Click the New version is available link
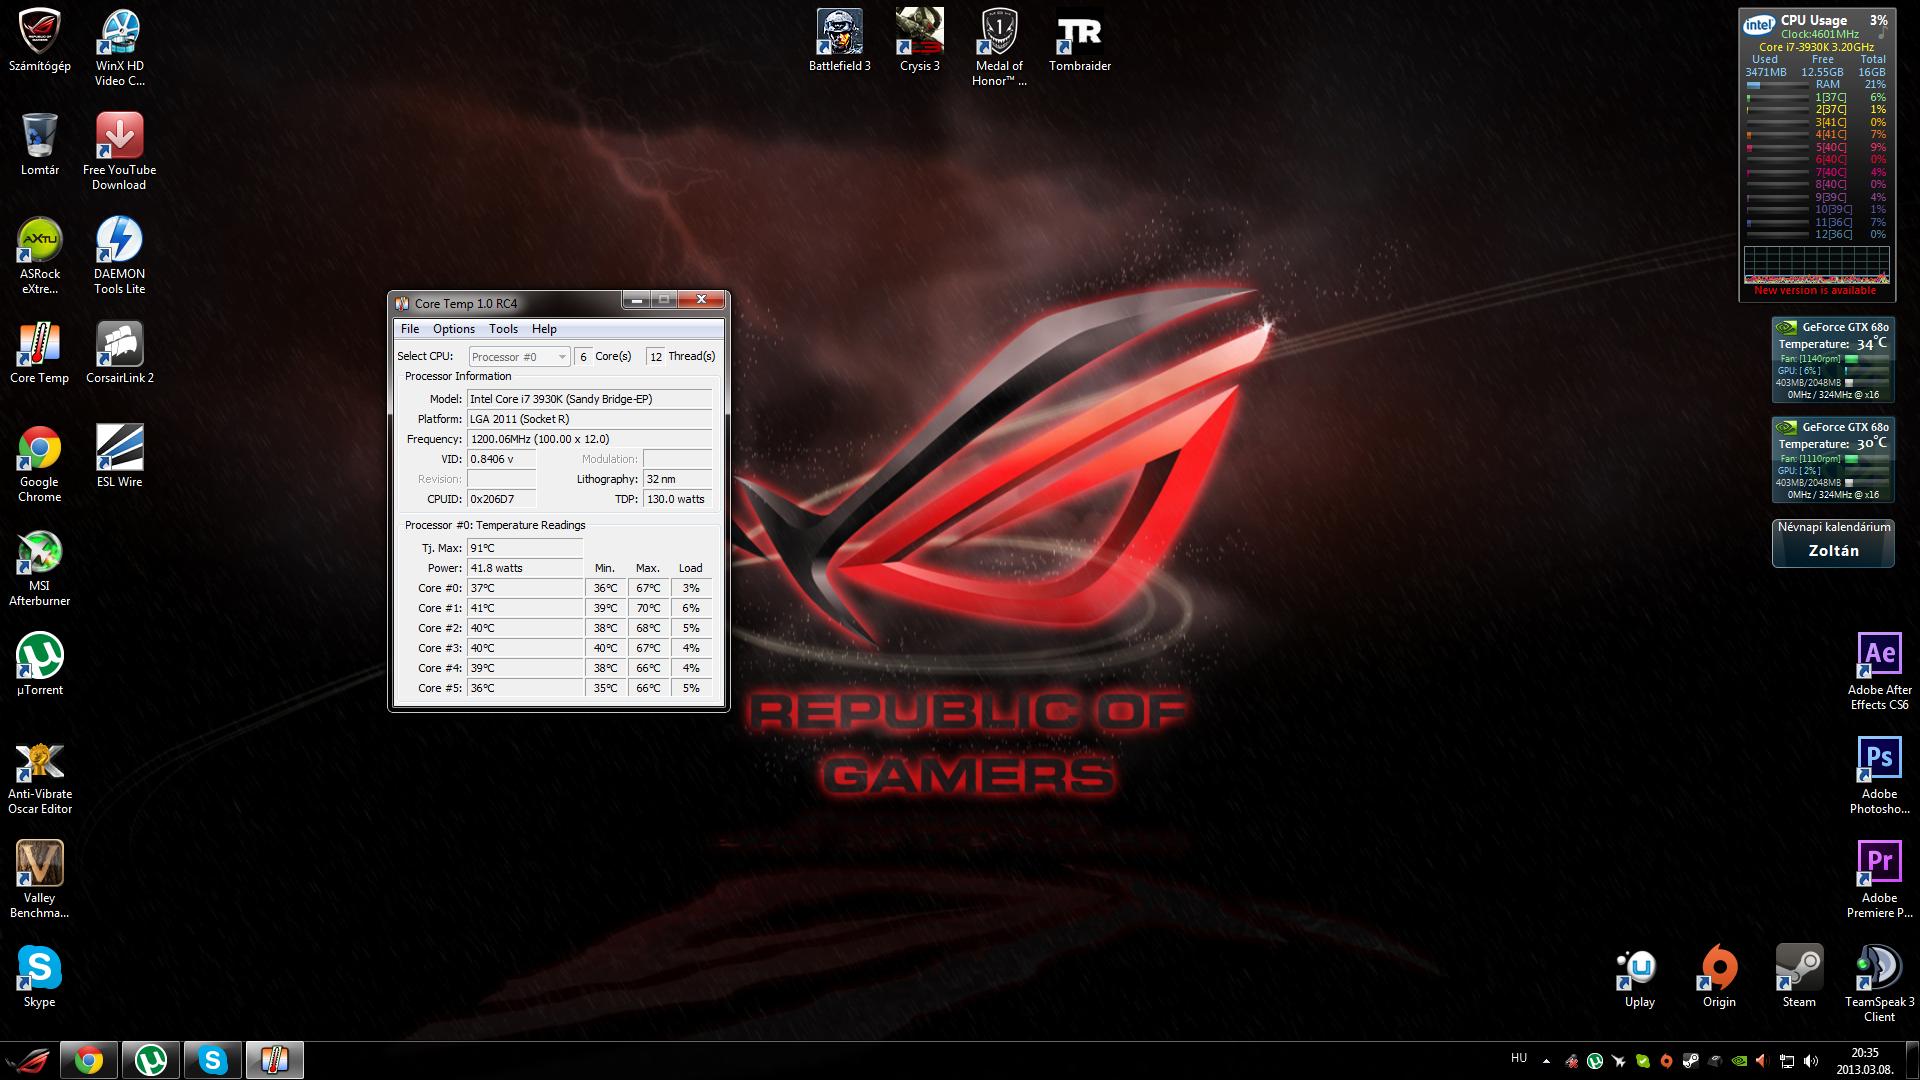This screenshot has width=1920, height=1080. coord(1815,291)
